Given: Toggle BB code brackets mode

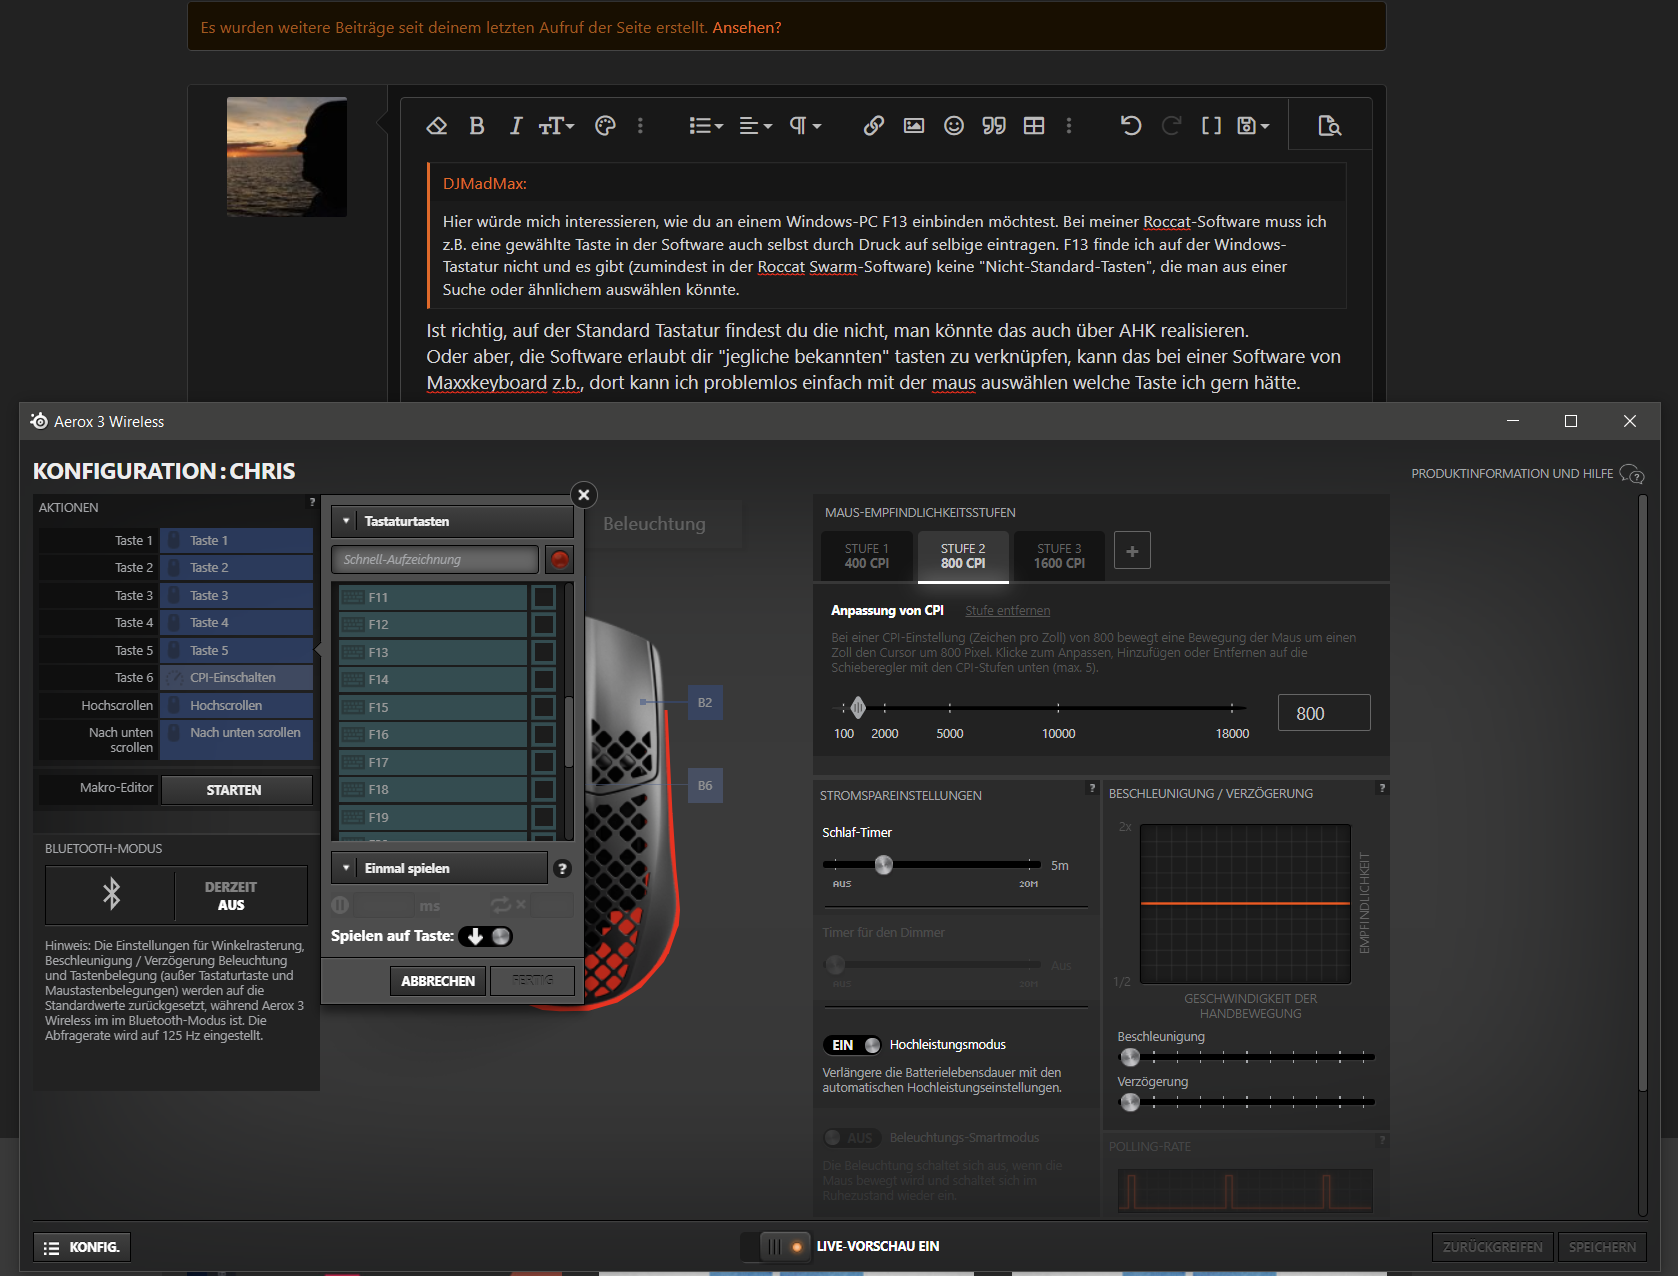Looking at the screenshot, I should pyautogui.click(x=1211, y=126).
